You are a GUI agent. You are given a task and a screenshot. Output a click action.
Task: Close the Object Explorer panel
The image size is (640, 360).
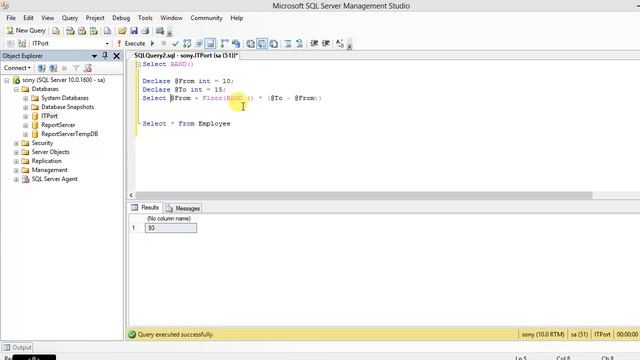[116, 56]
